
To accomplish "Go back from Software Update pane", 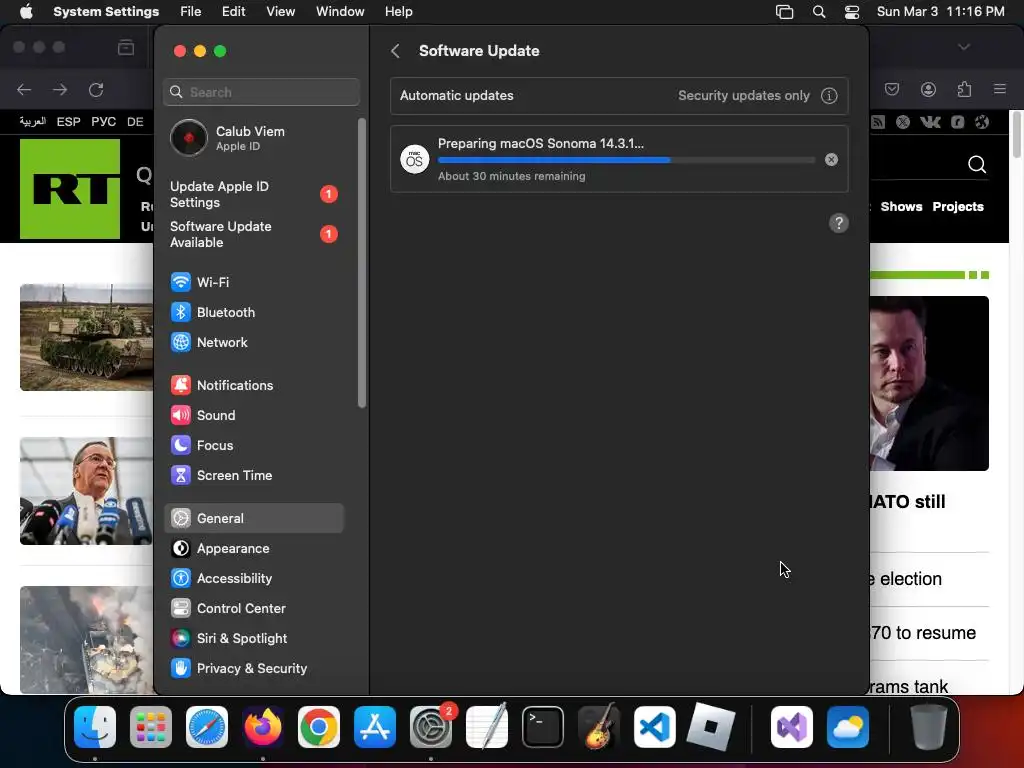I will pyautogui.click(x=395, y=51).
